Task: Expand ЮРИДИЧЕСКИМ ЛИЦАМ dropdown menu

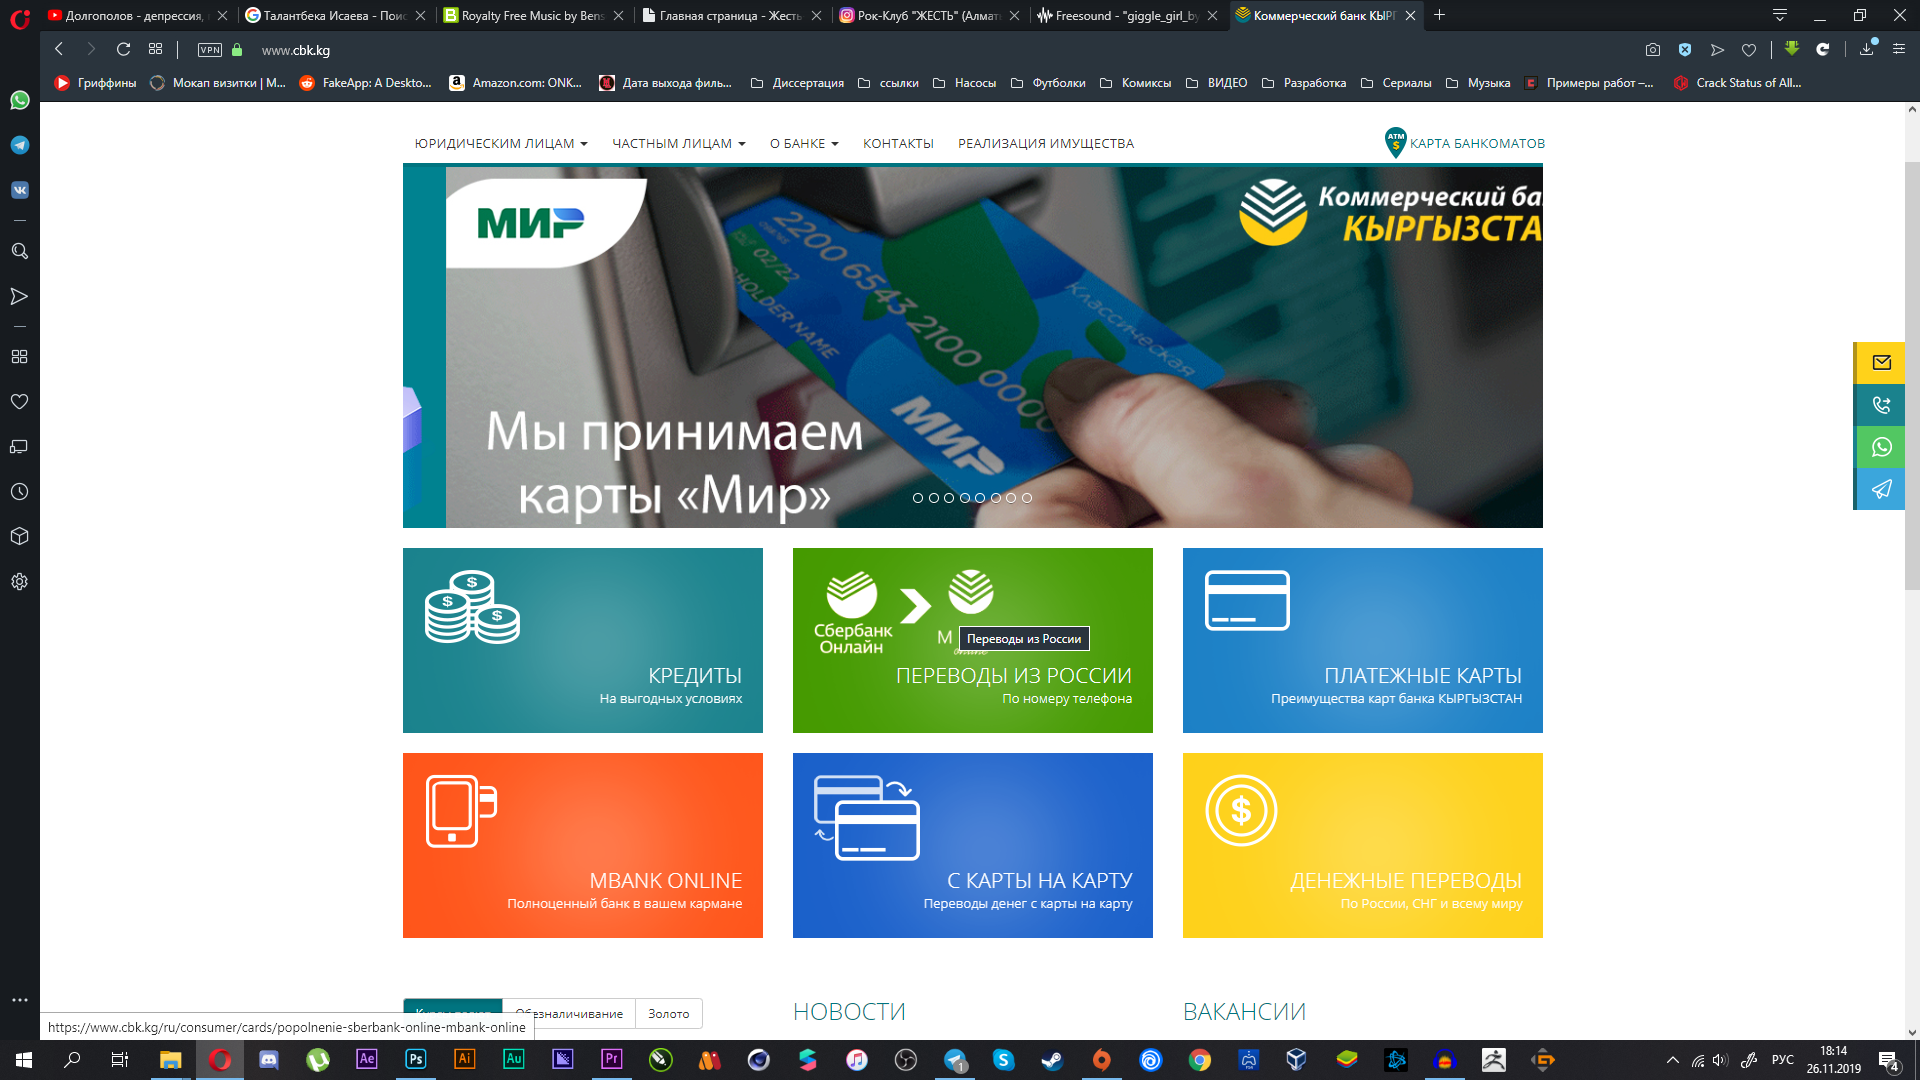Action: (x=501, y=144)
